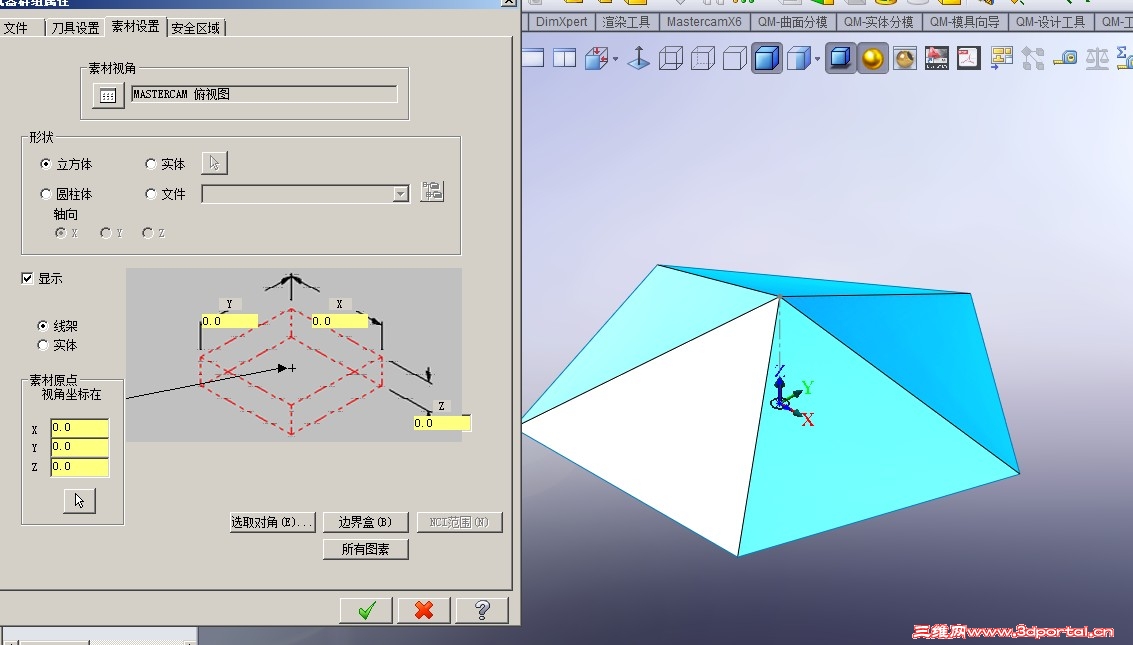This screenshot has height=645, width=1133.
Task: Toggle shadows in shaded mode icon
Action: [840, 58]
